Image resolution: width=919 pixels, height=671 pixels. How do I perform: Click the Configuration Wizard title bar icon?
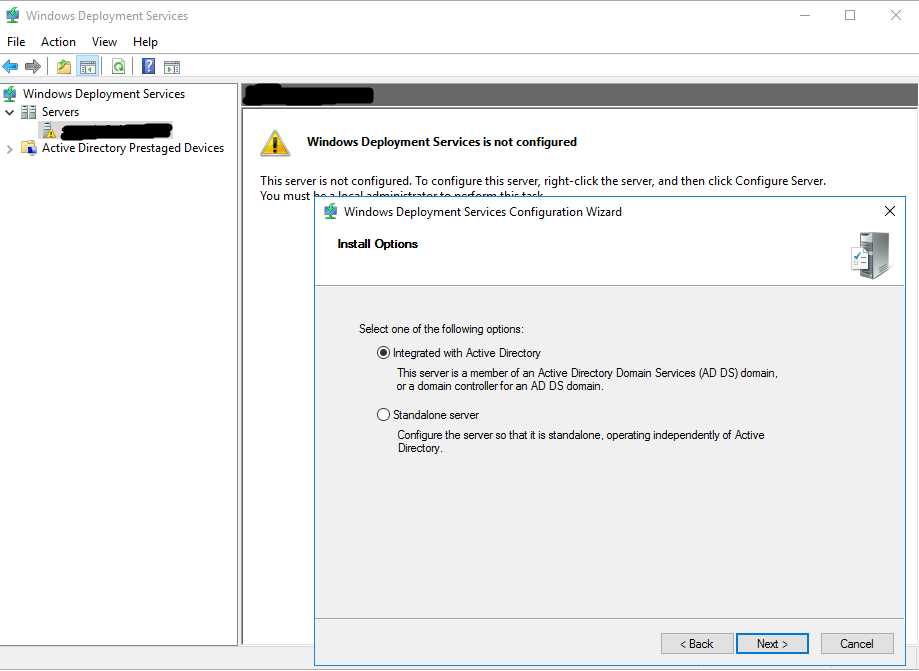pos(331,212)
